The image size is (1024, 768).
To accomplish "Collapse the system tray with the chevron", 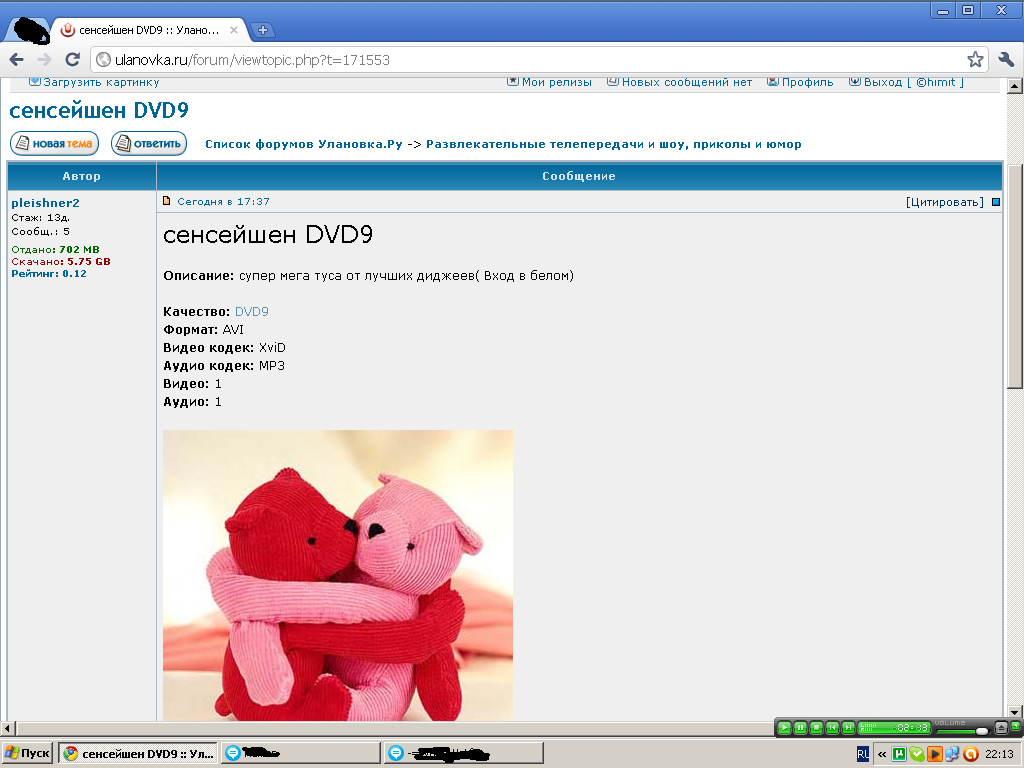I will 882,754.
